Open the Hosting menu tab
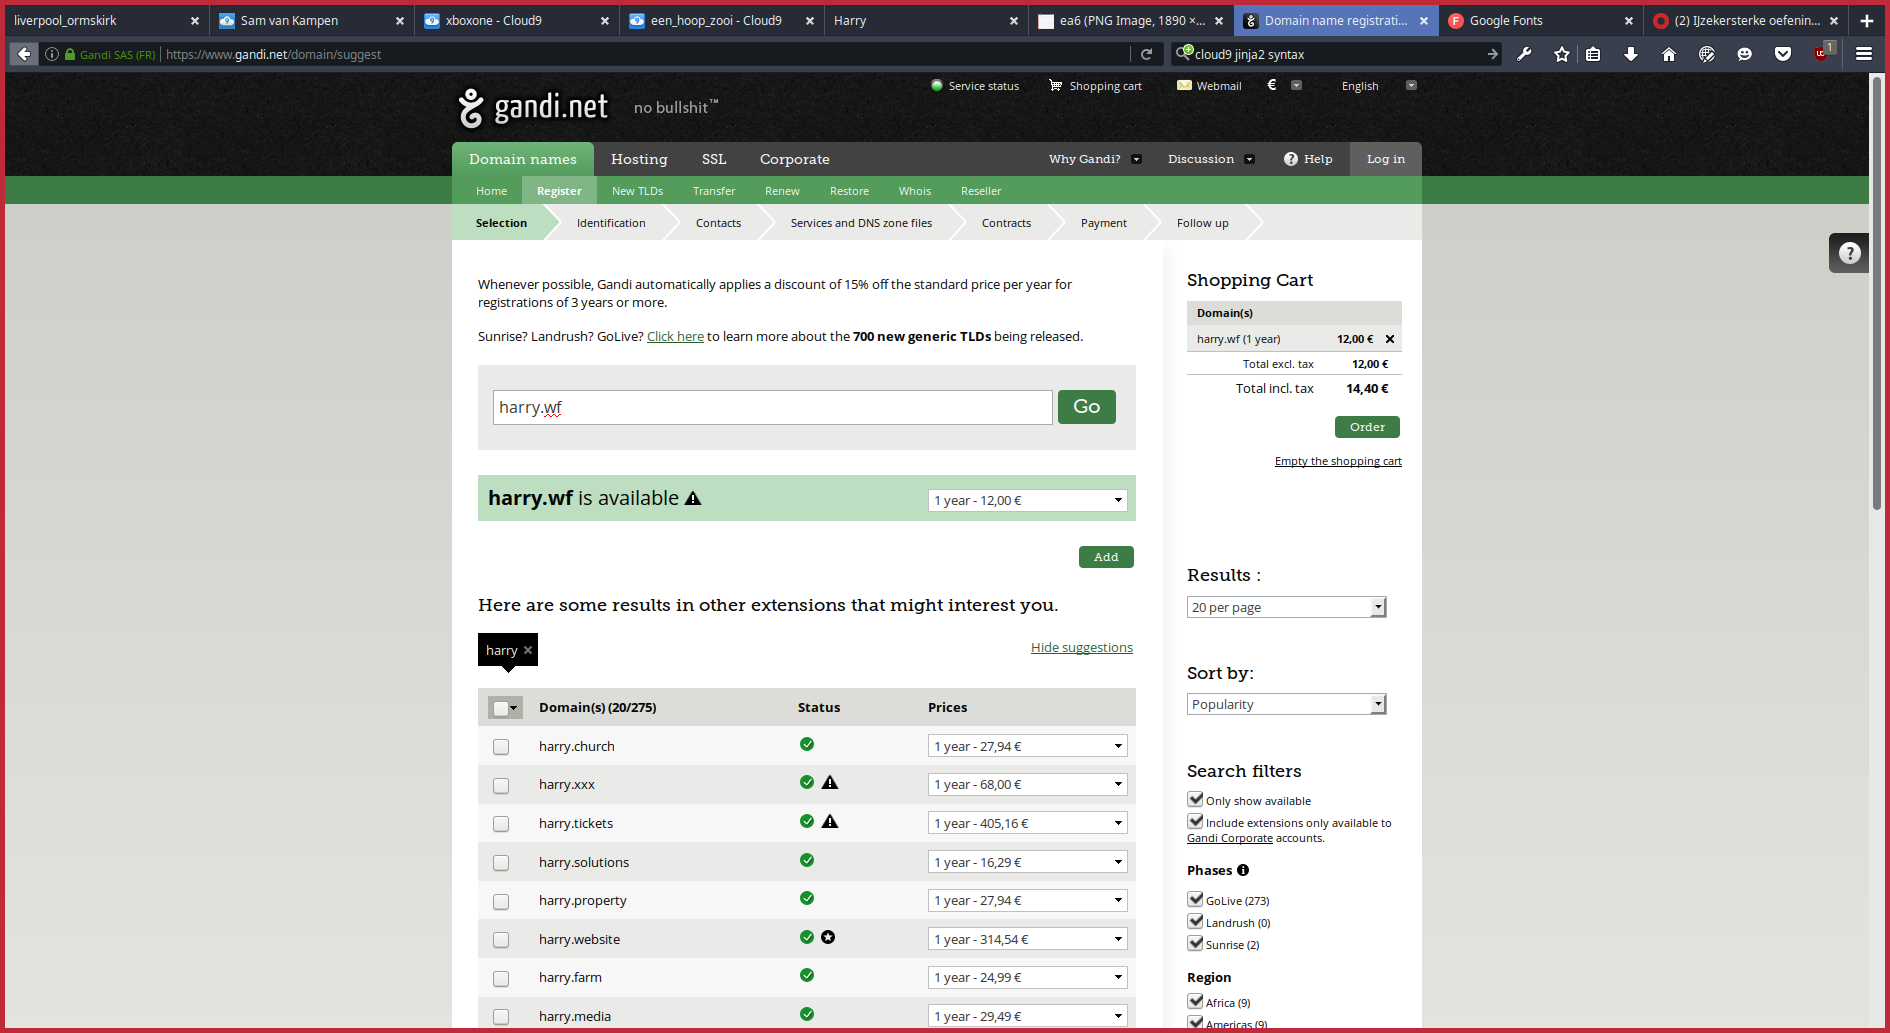Viewport: 1890px width, 1033px height. click(x=638, y=159)
